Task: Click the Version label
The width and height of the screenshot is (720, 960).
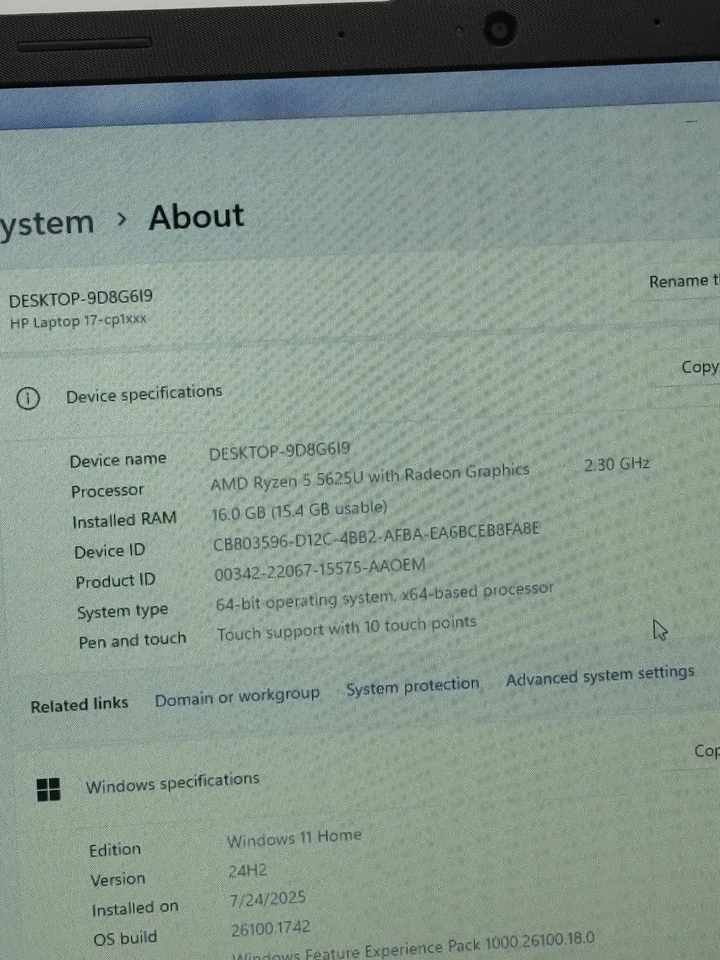Action: click(118, 880)
